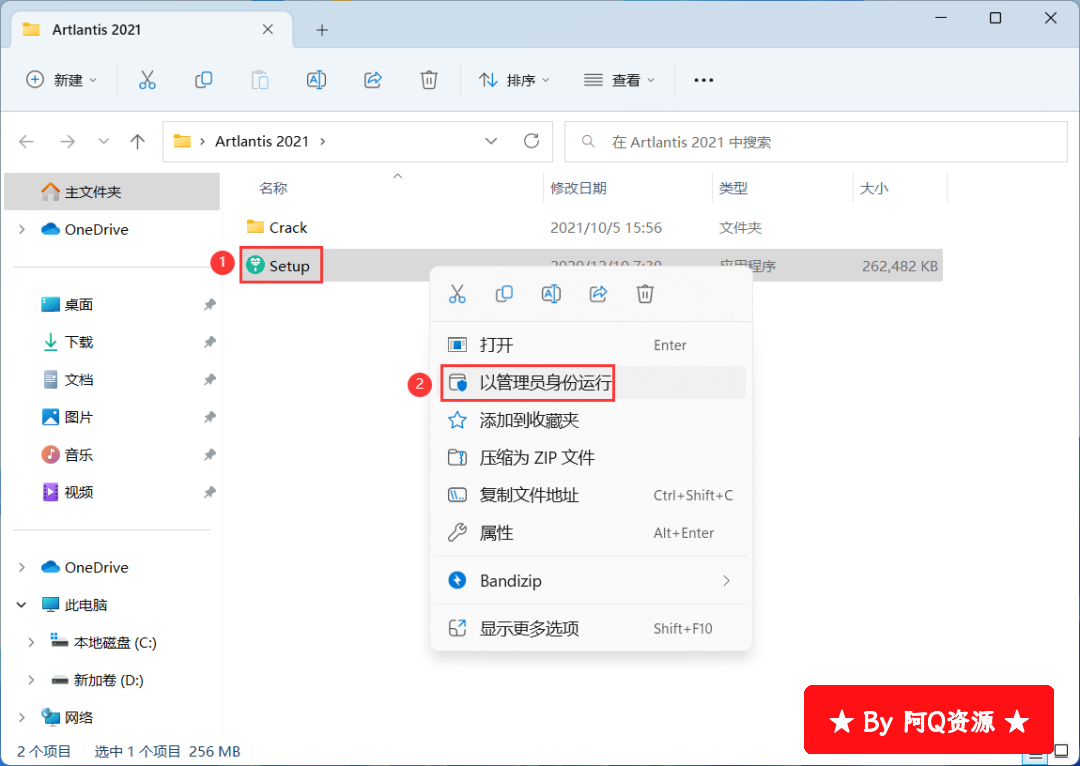The width and height of the screenshot is (1080, 766).
Task: Open the 排序 (Sort) dropdown
Action: [x=515, y=80]
